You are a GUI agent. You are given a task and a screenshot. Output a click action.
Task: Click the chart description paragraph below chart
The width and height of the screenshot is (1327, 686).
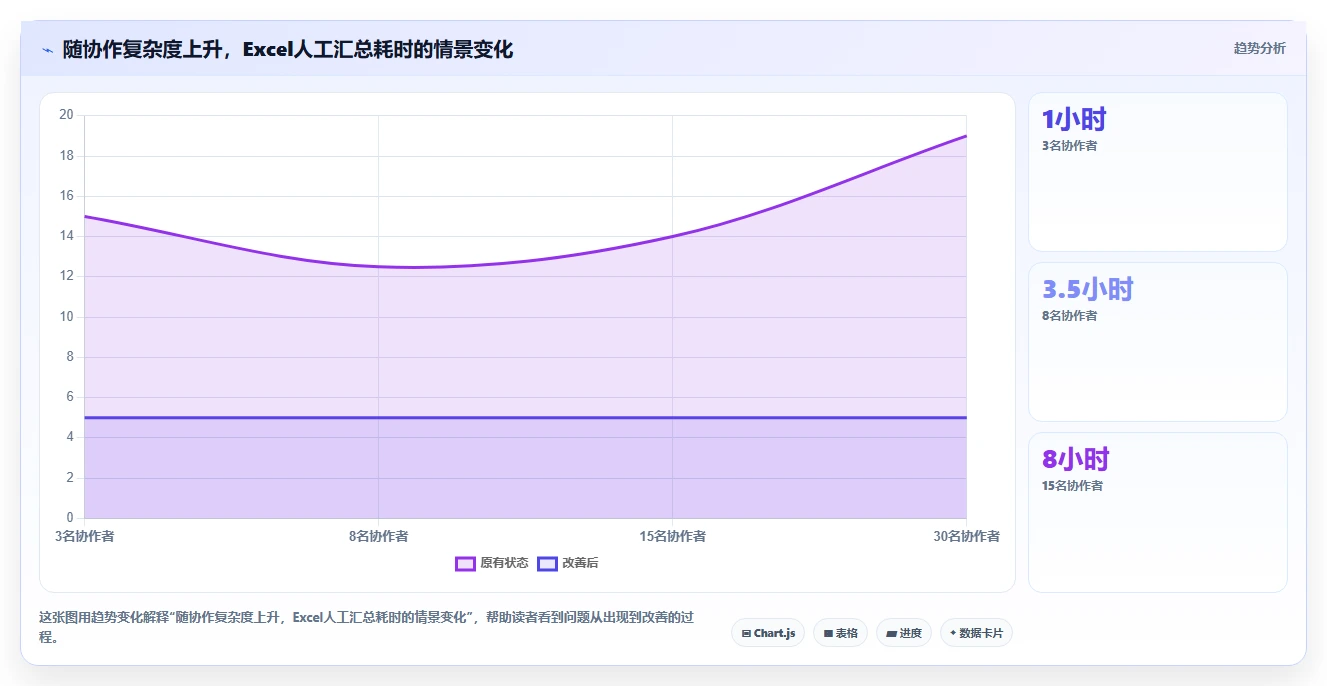[x=367, y=628]
